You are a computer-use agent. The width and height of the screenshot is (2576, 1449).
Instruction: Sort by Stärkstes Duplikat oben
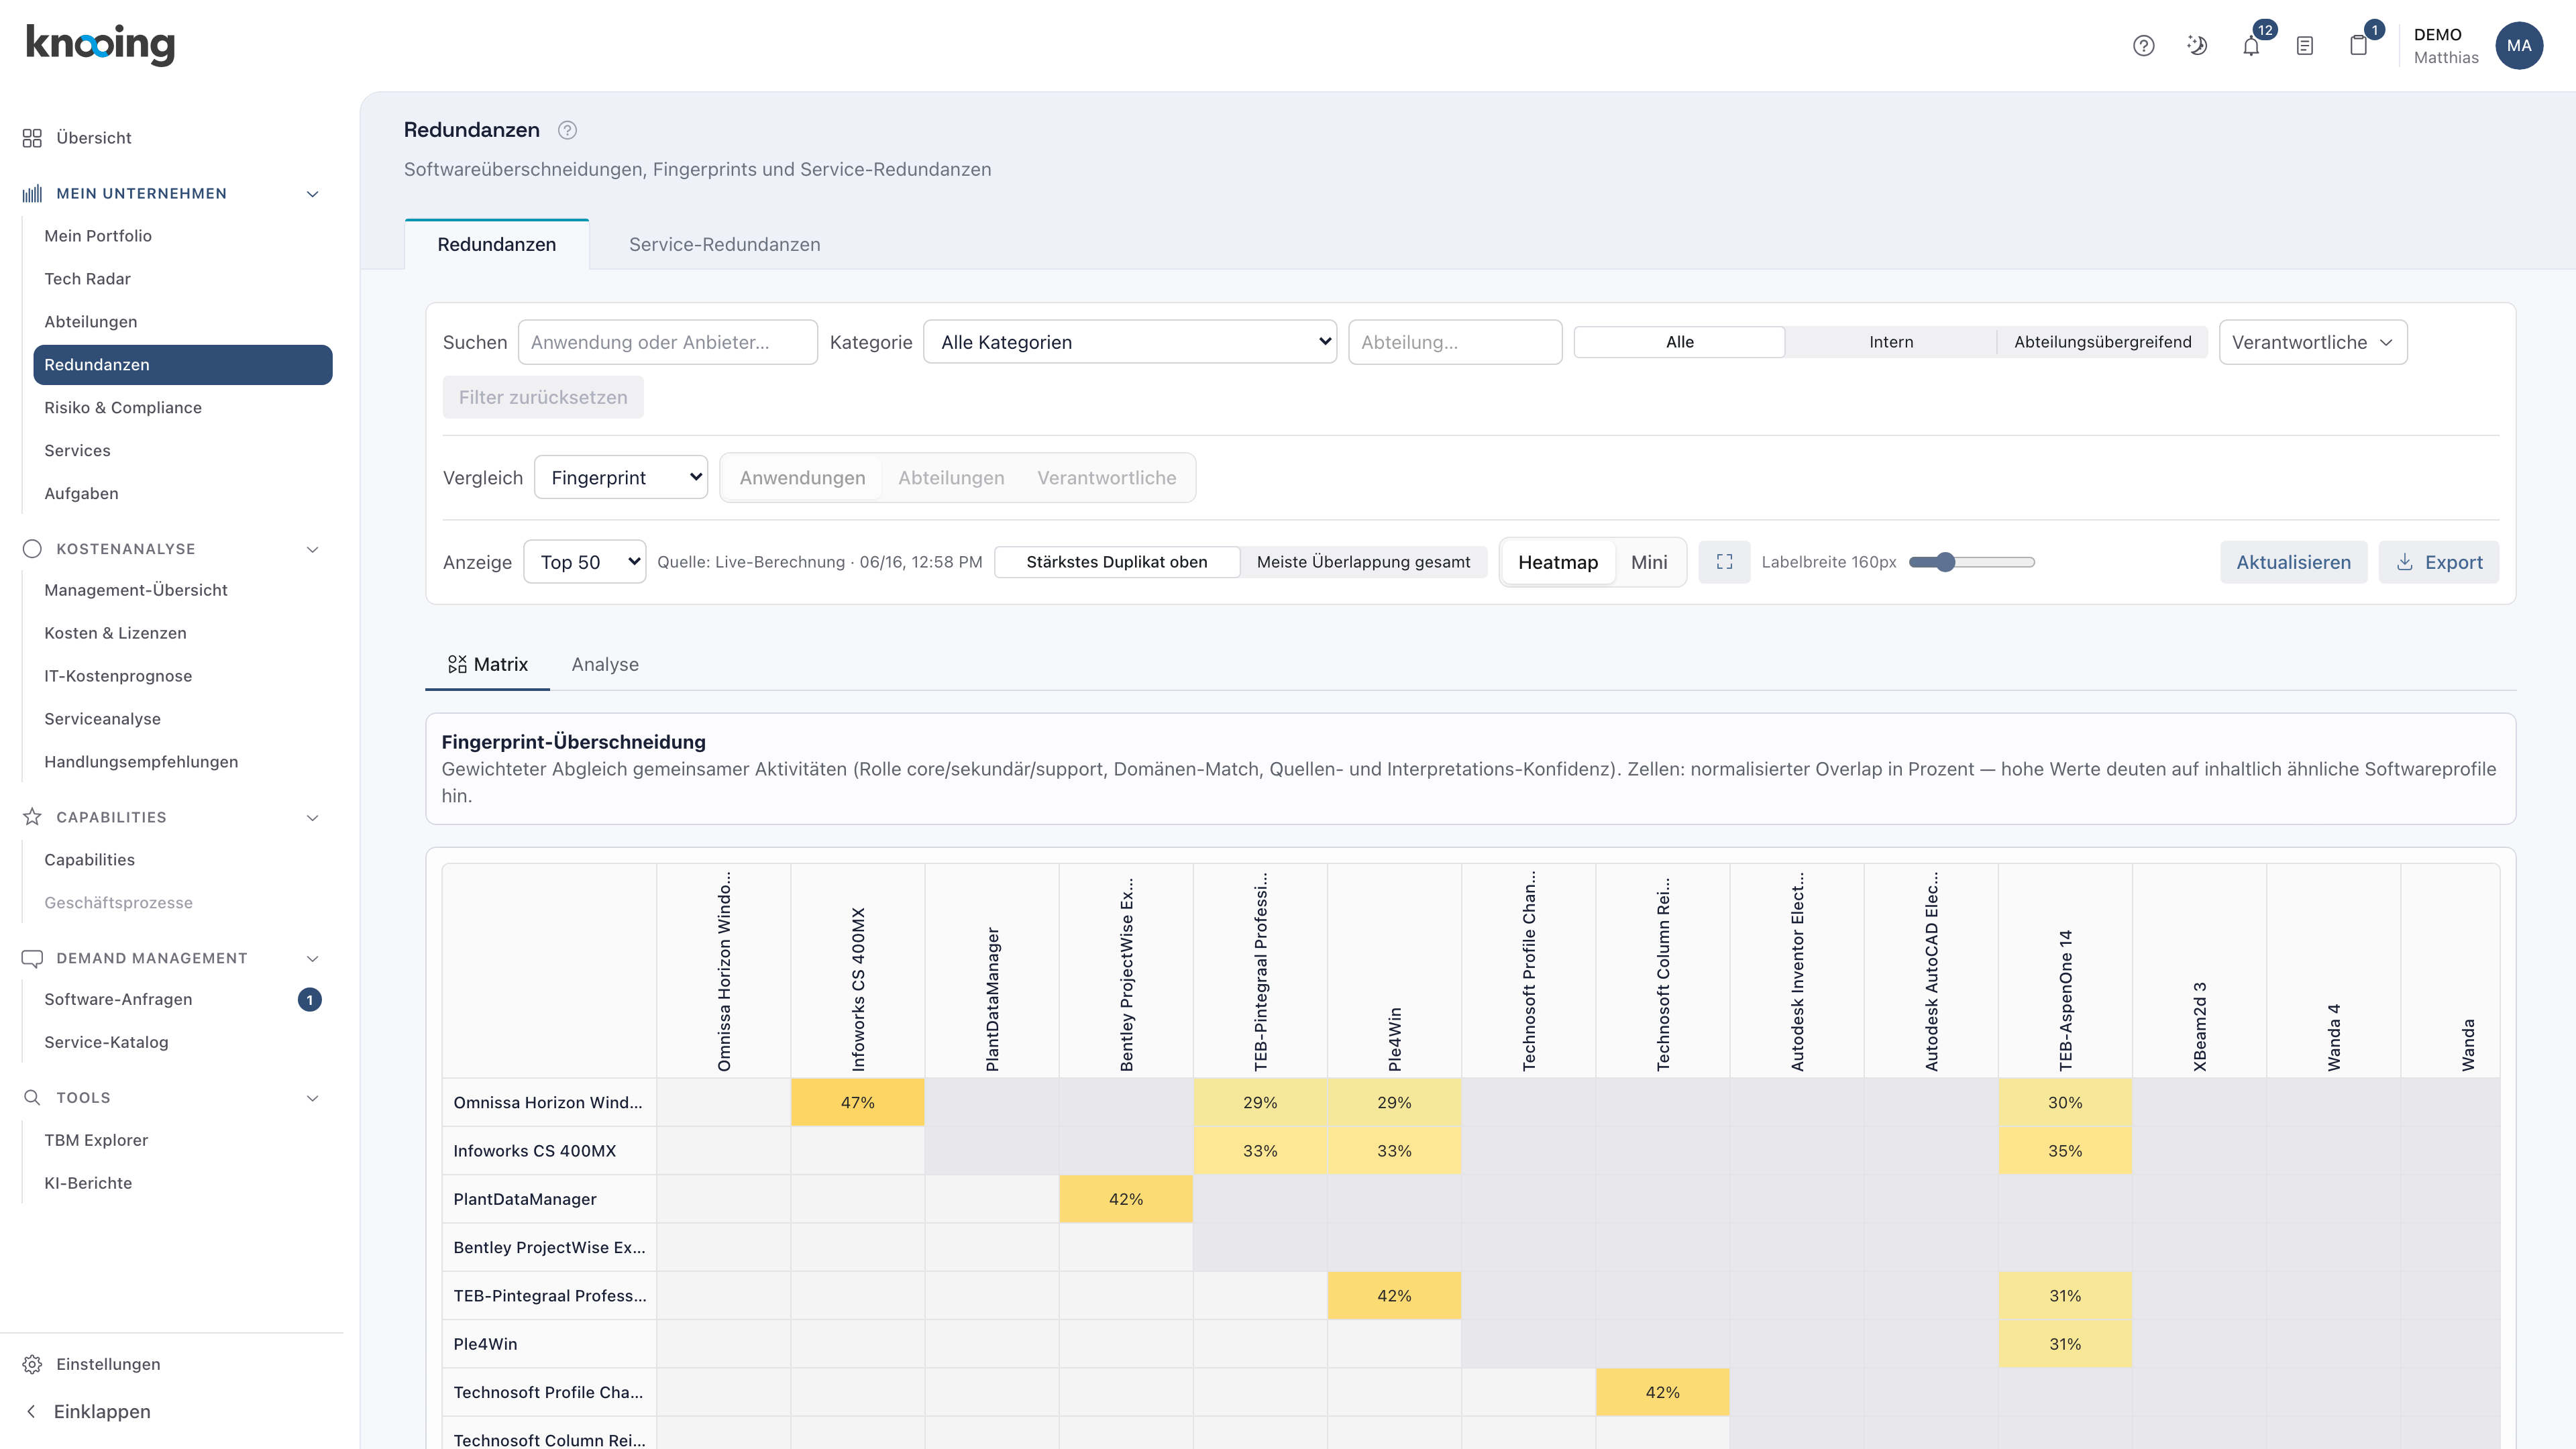click(1117, 562)
